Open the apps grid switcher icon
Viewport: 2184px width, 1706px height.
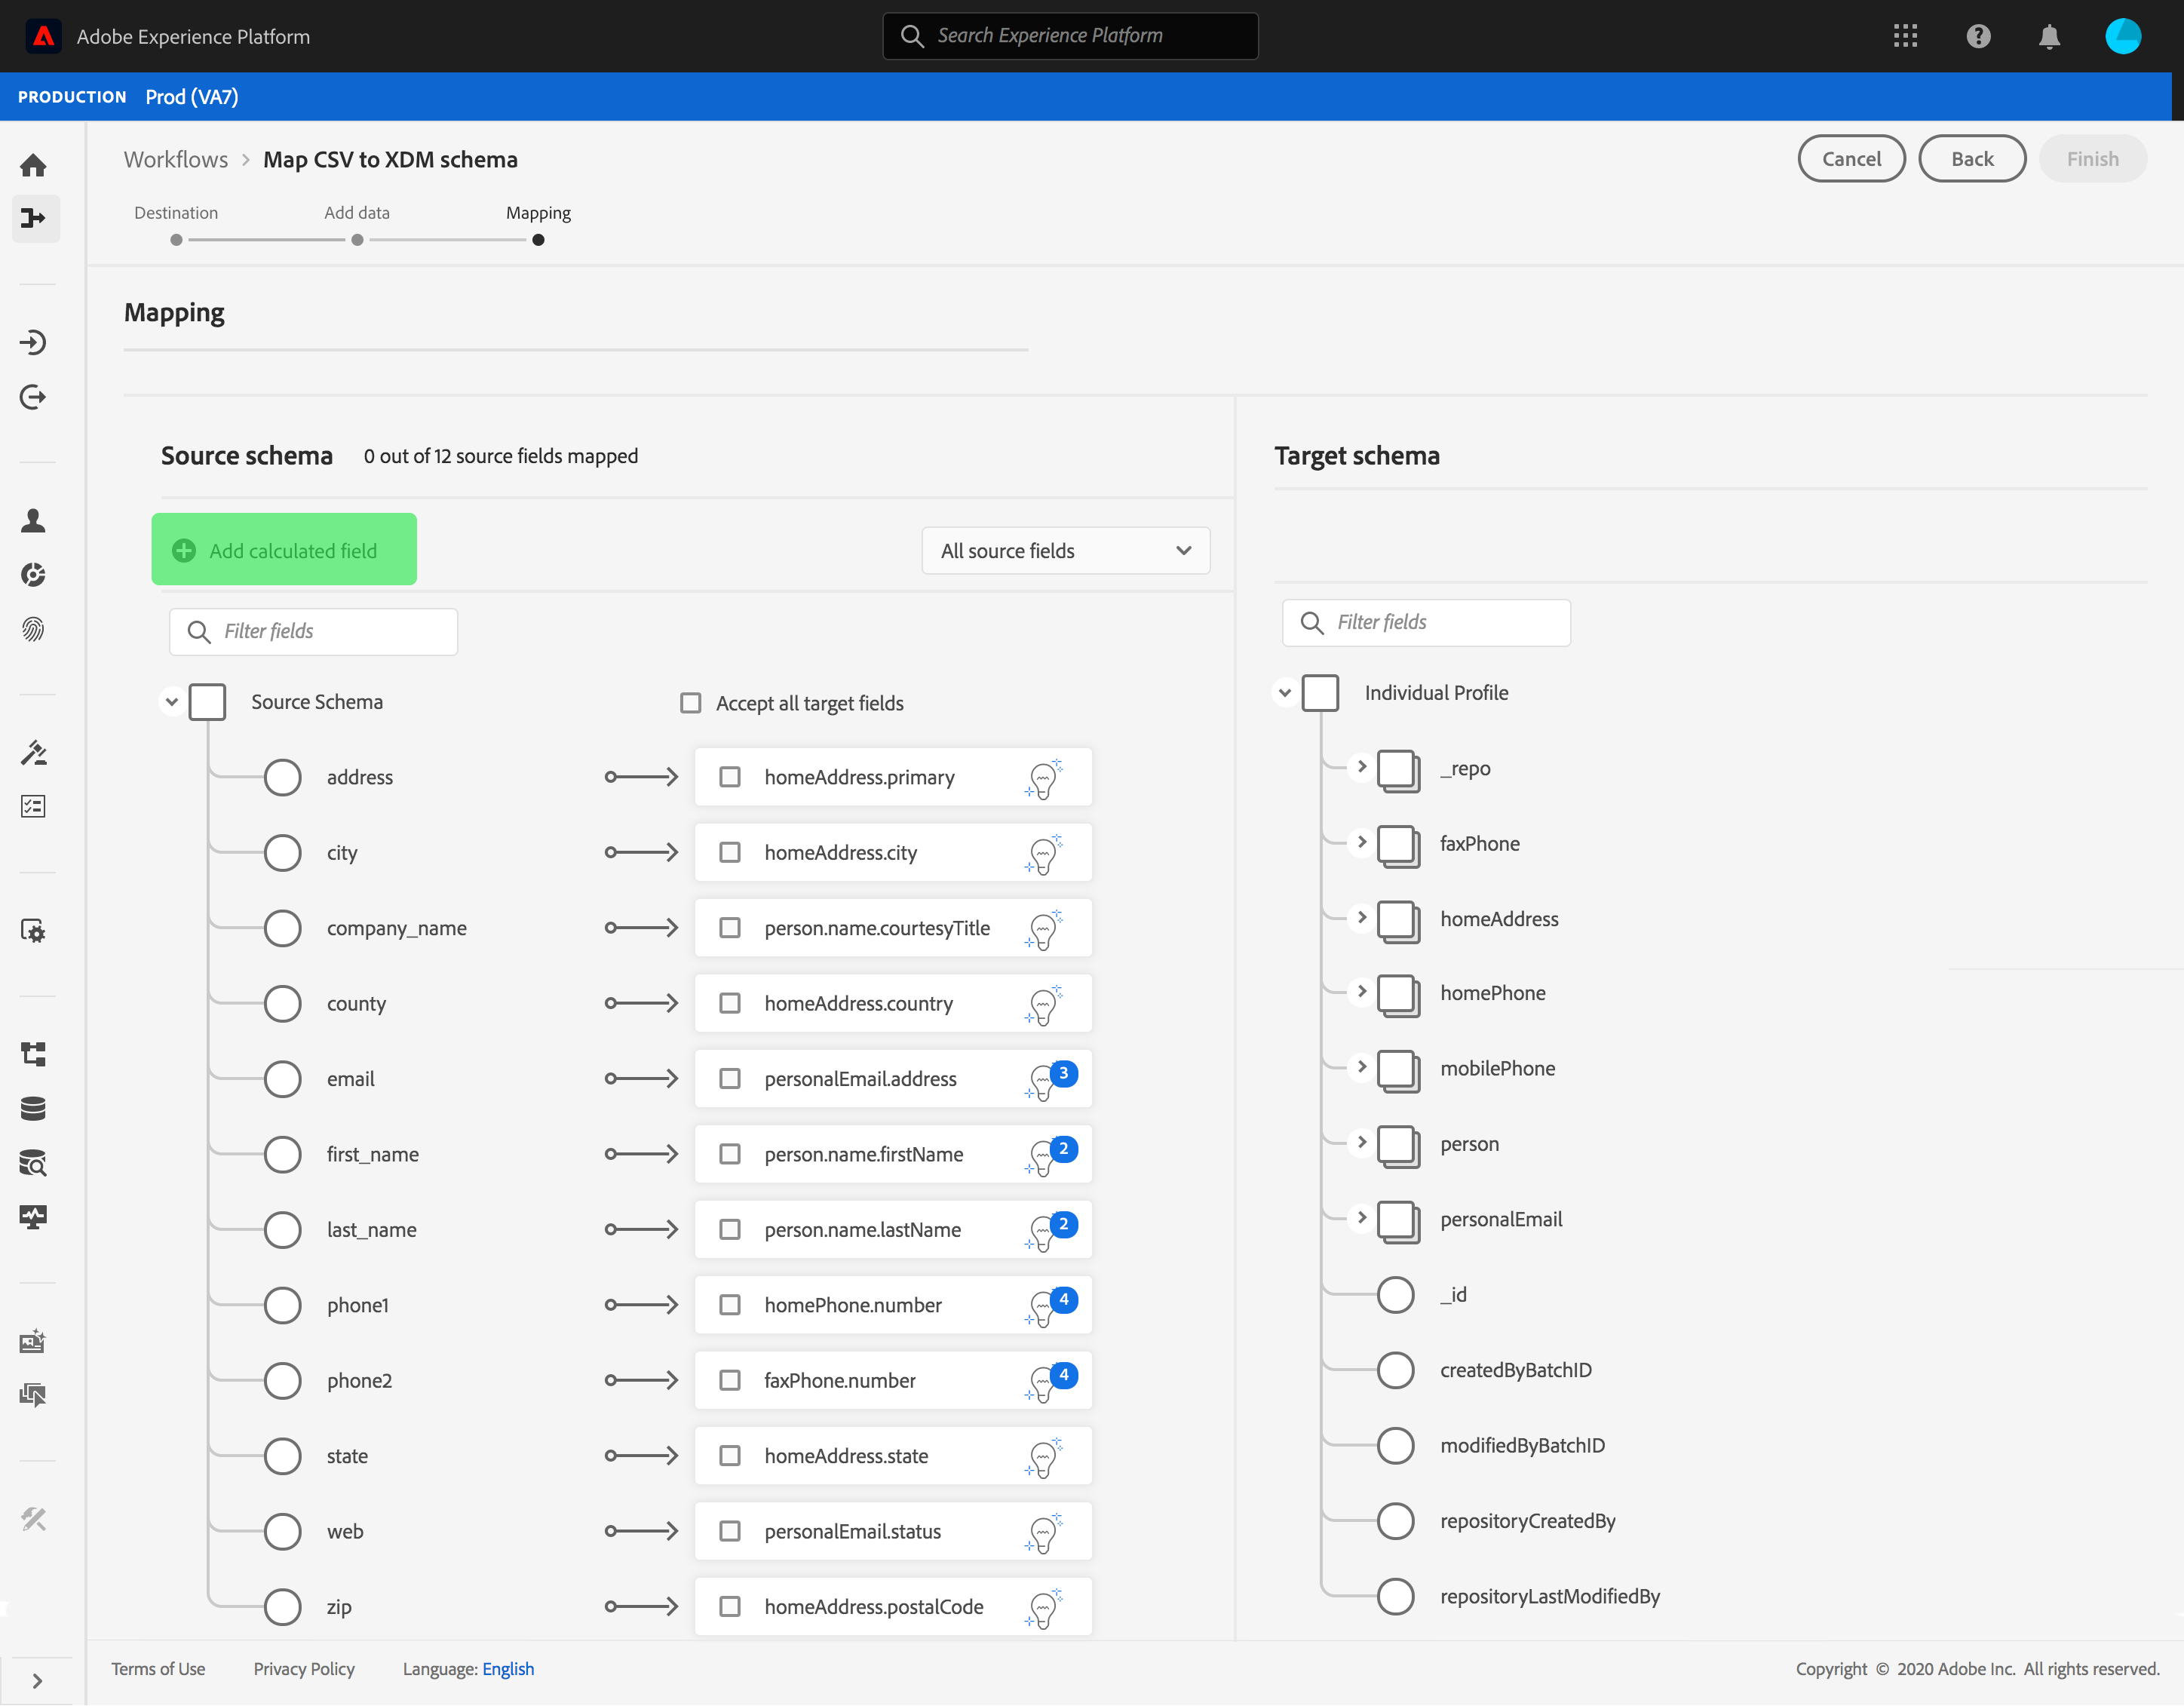click(1905, 37)
